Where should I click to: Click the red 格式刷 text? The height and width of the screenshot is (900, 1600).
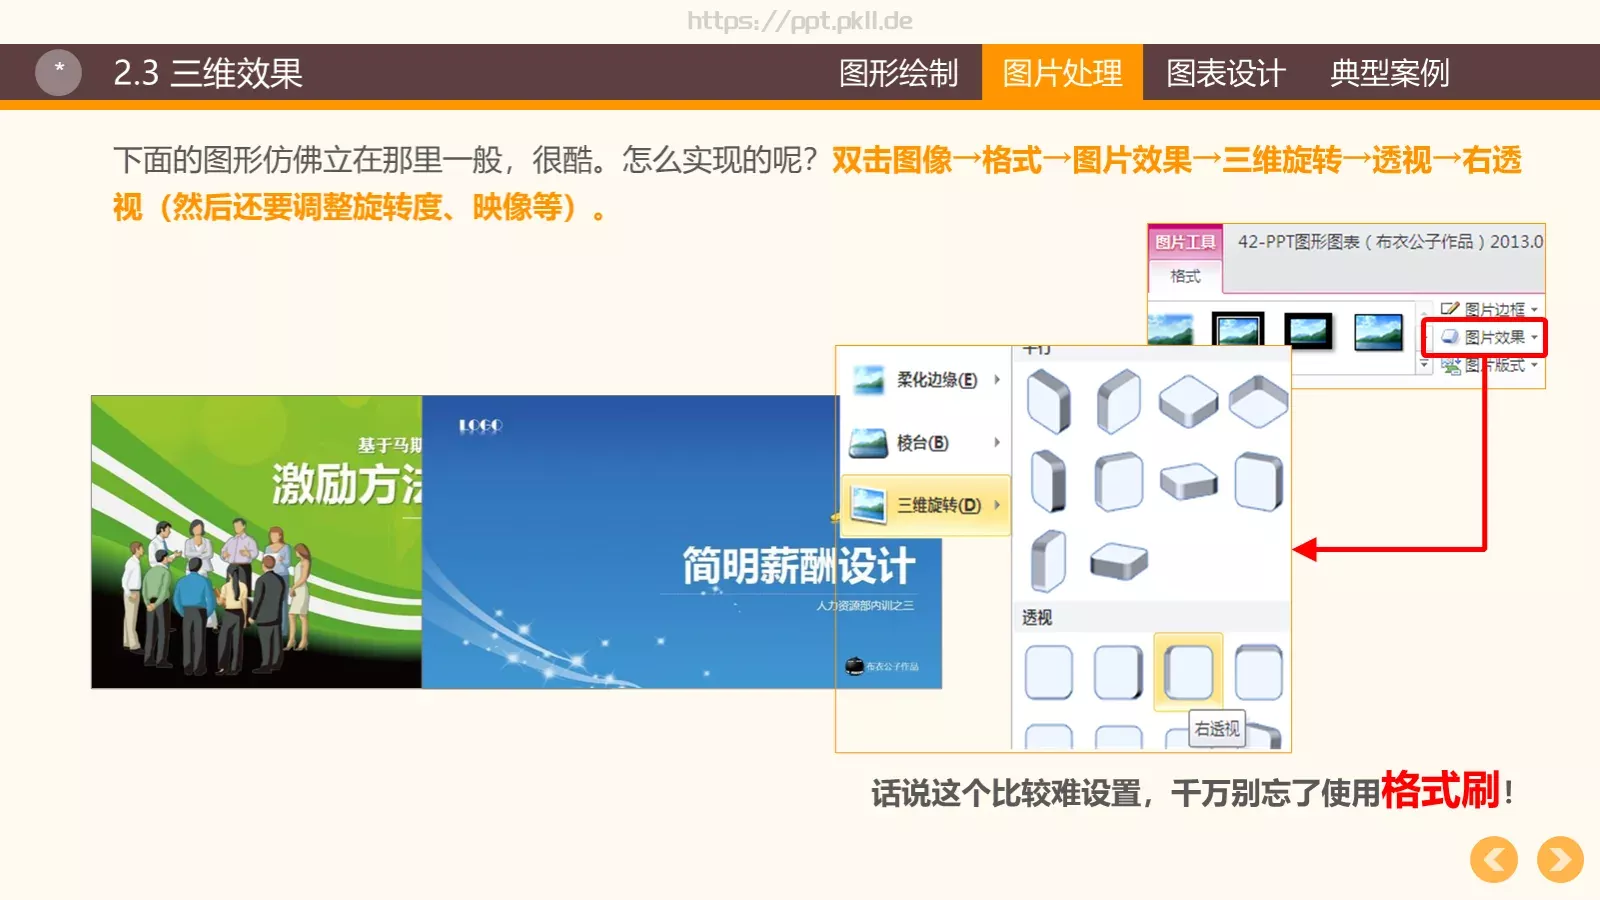1440,790
